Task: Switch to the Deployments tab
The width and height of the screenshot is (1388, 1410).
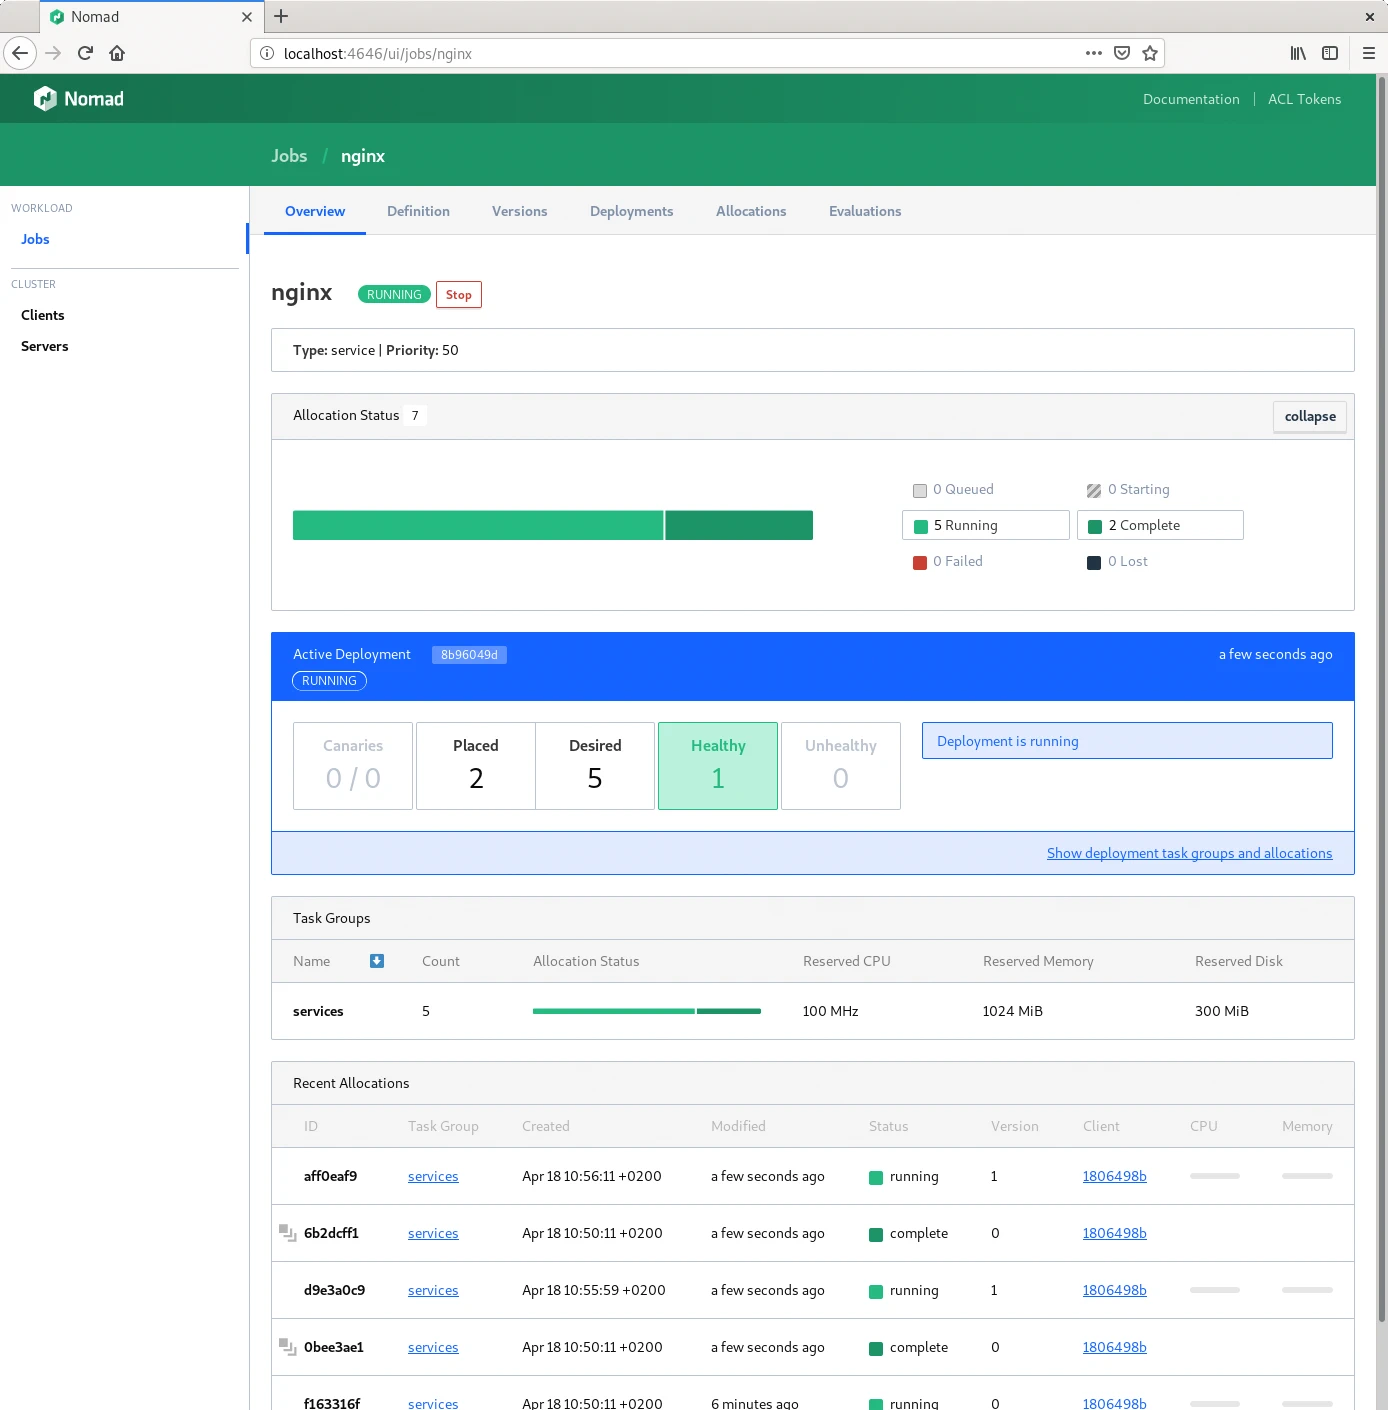Action: tap(631, 211)
